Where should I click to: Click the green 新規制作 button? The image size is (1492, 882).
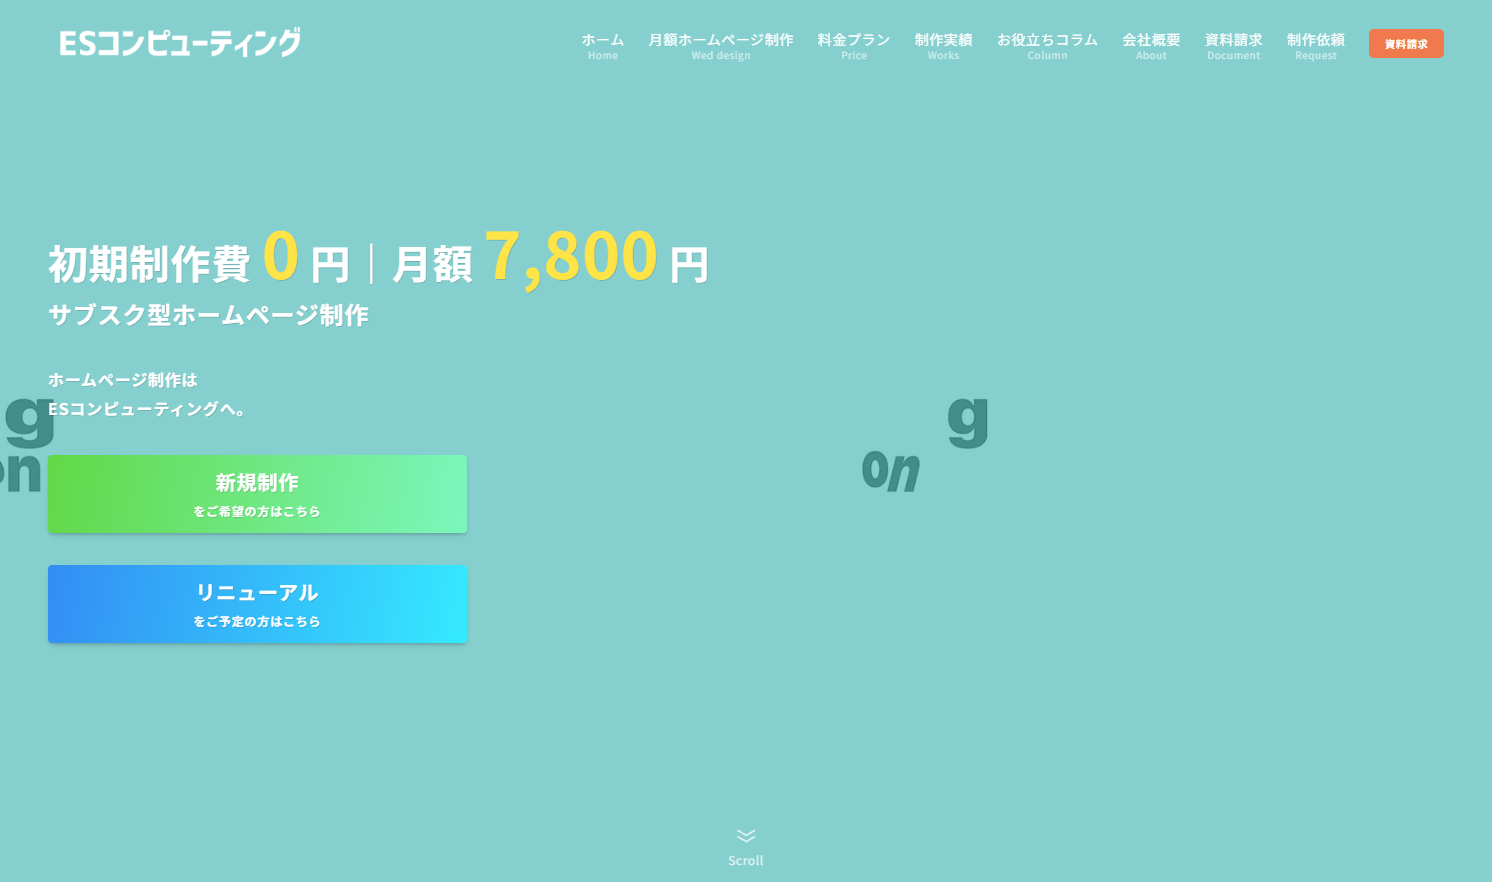[257, 493]
